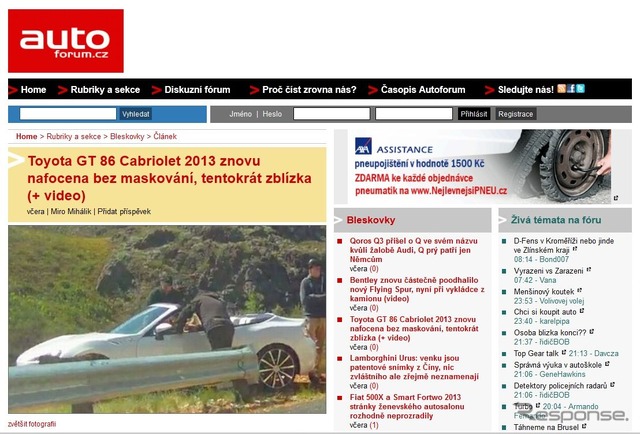Go to Home in the black menu bar

click(x=33, y=89)
